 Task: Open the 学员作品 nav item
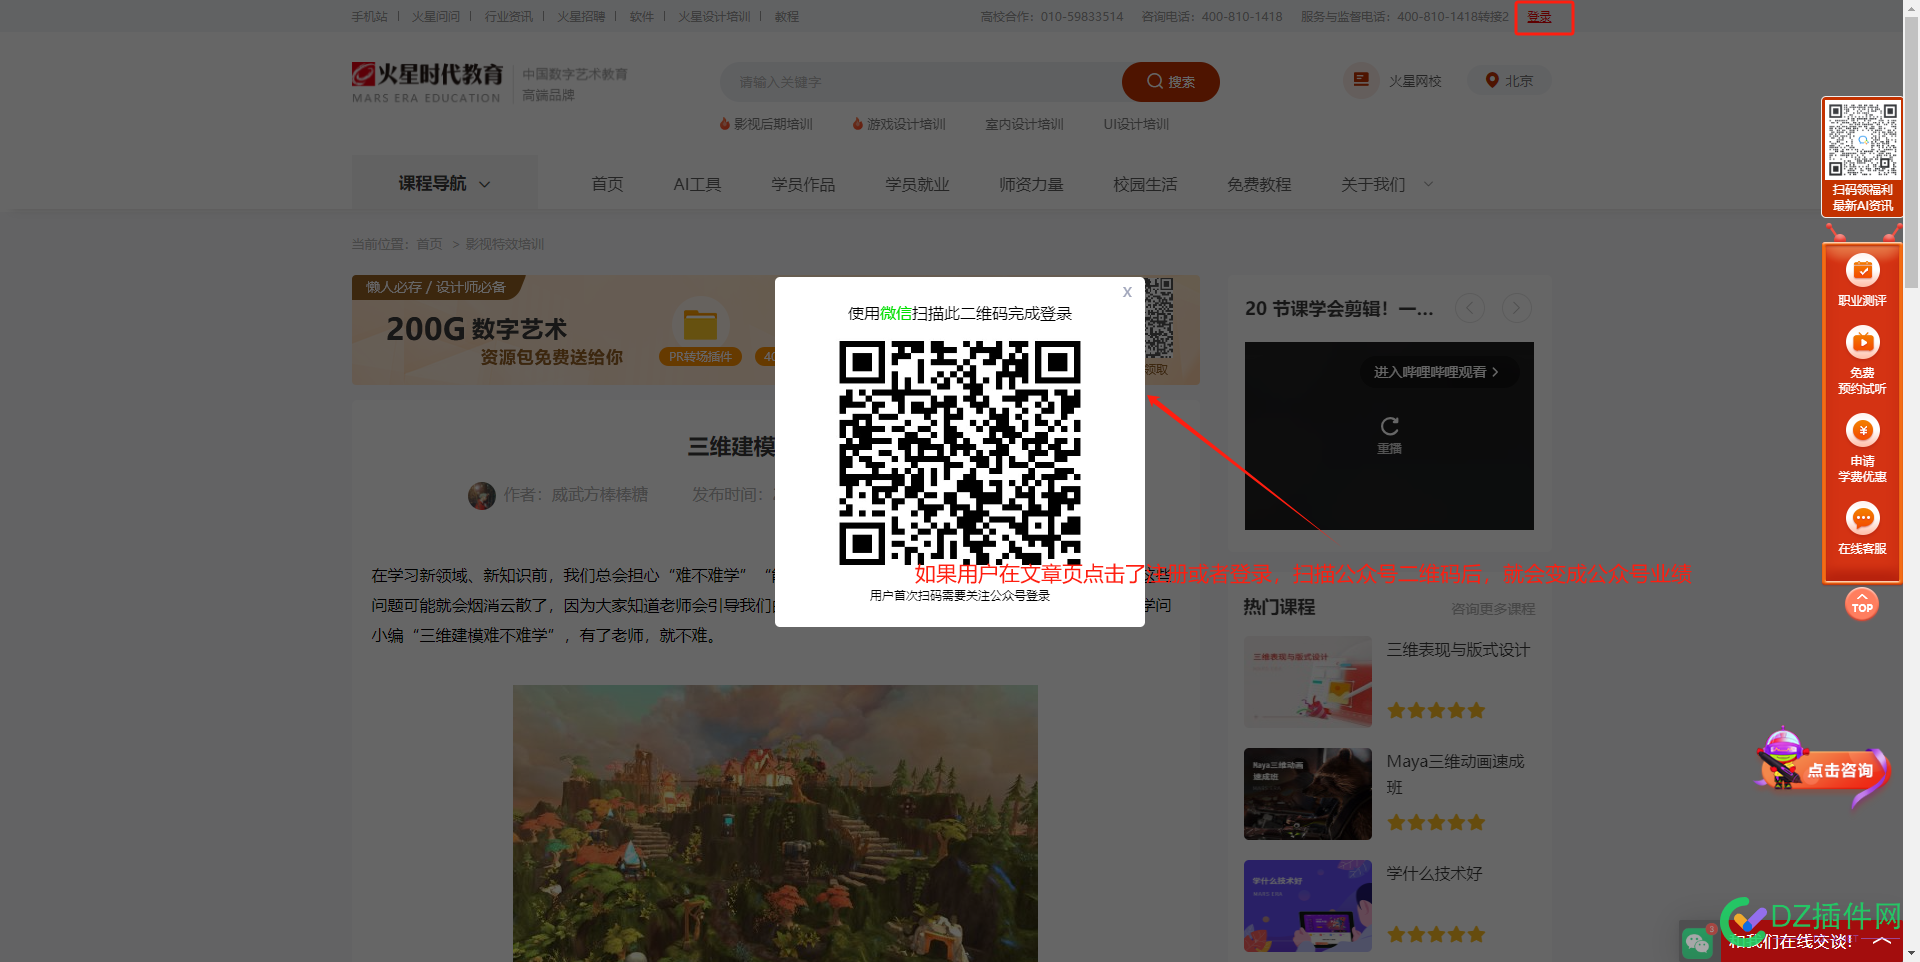[803, 184]
